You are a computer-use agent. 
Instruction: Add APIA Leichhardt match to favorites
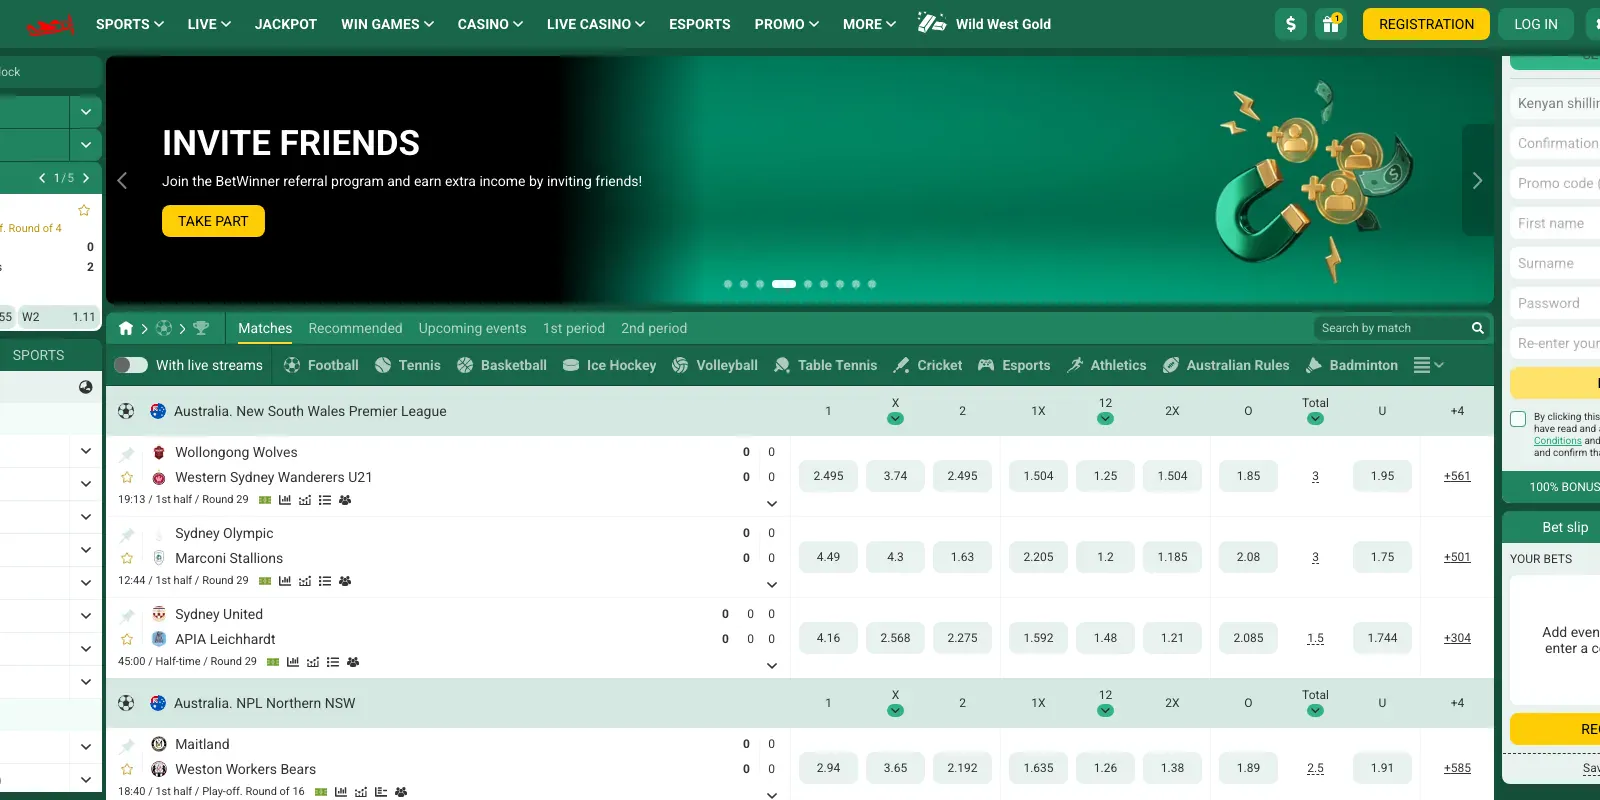(127, 640)
